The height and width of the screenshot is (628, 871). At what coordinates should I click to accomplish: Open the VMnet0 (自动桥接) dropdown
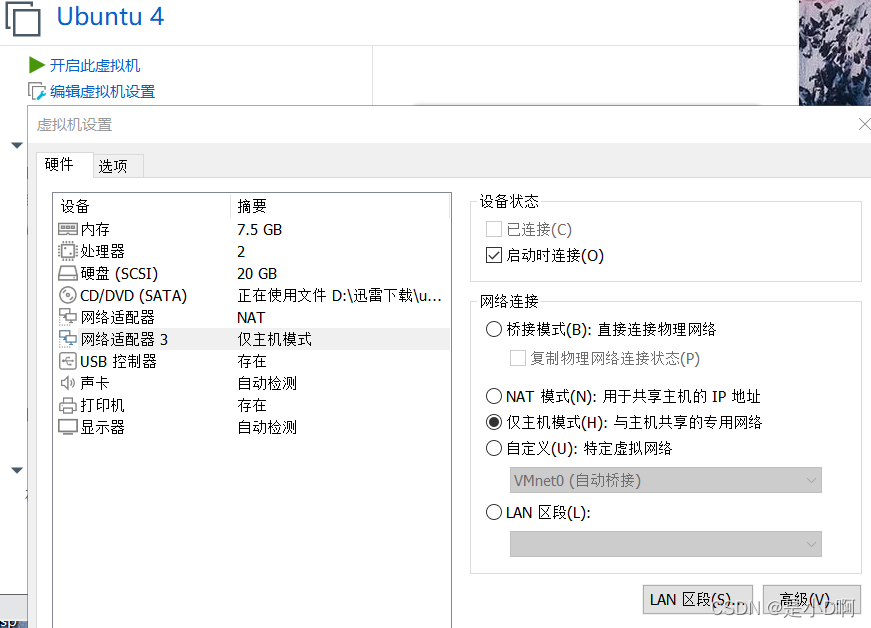click(x=665, y=480)
